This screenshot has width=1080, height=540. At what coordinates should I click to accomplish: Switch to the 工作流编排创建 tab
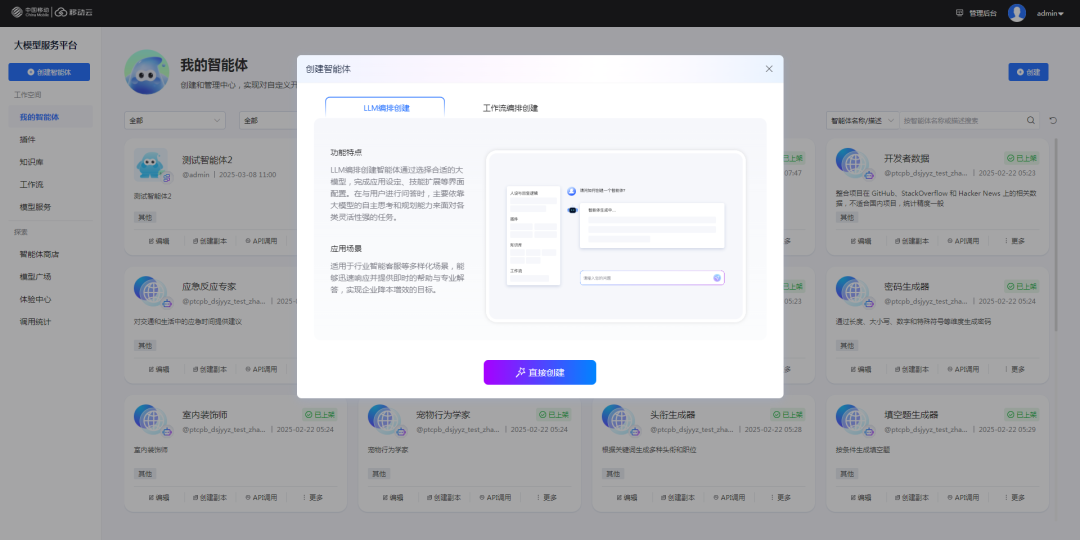click(510, 108)
